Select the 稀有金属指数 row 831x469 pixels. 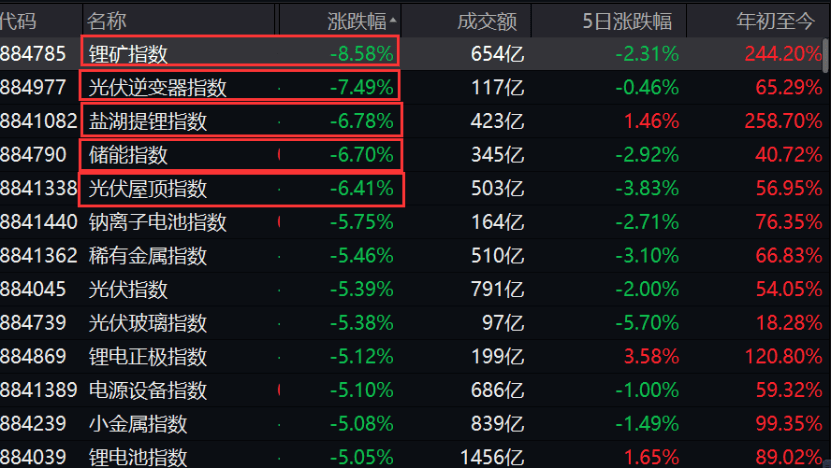point(413,255)
